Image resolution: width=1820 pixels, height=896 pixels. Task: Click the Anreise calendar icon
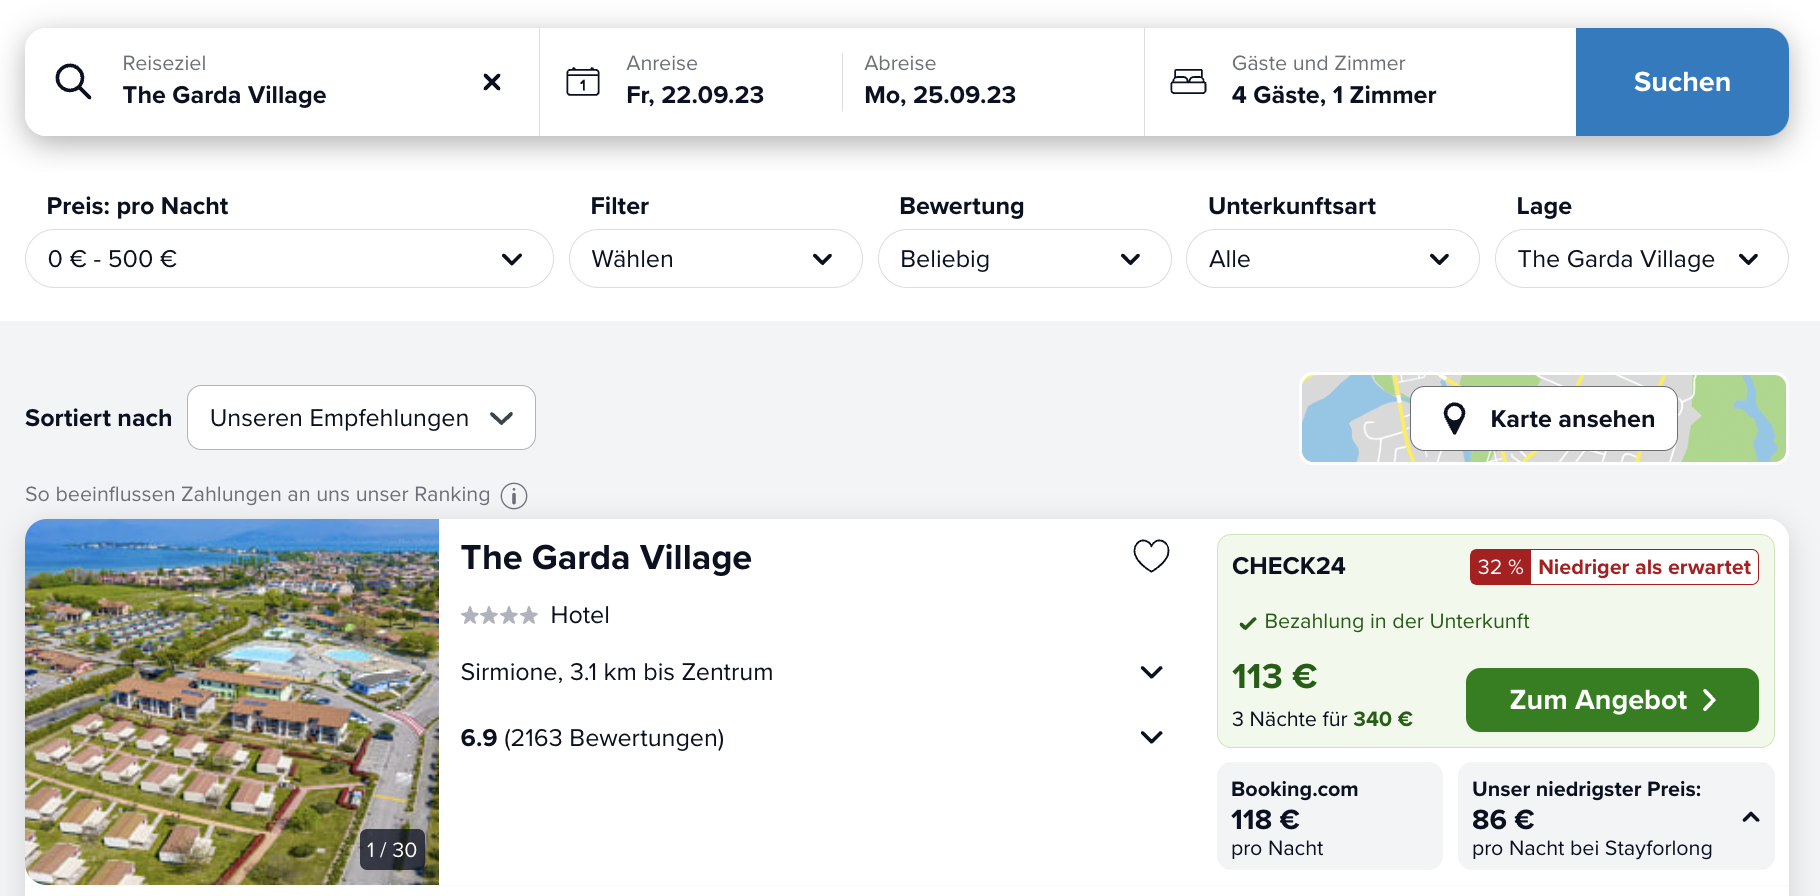pos(583,81)
